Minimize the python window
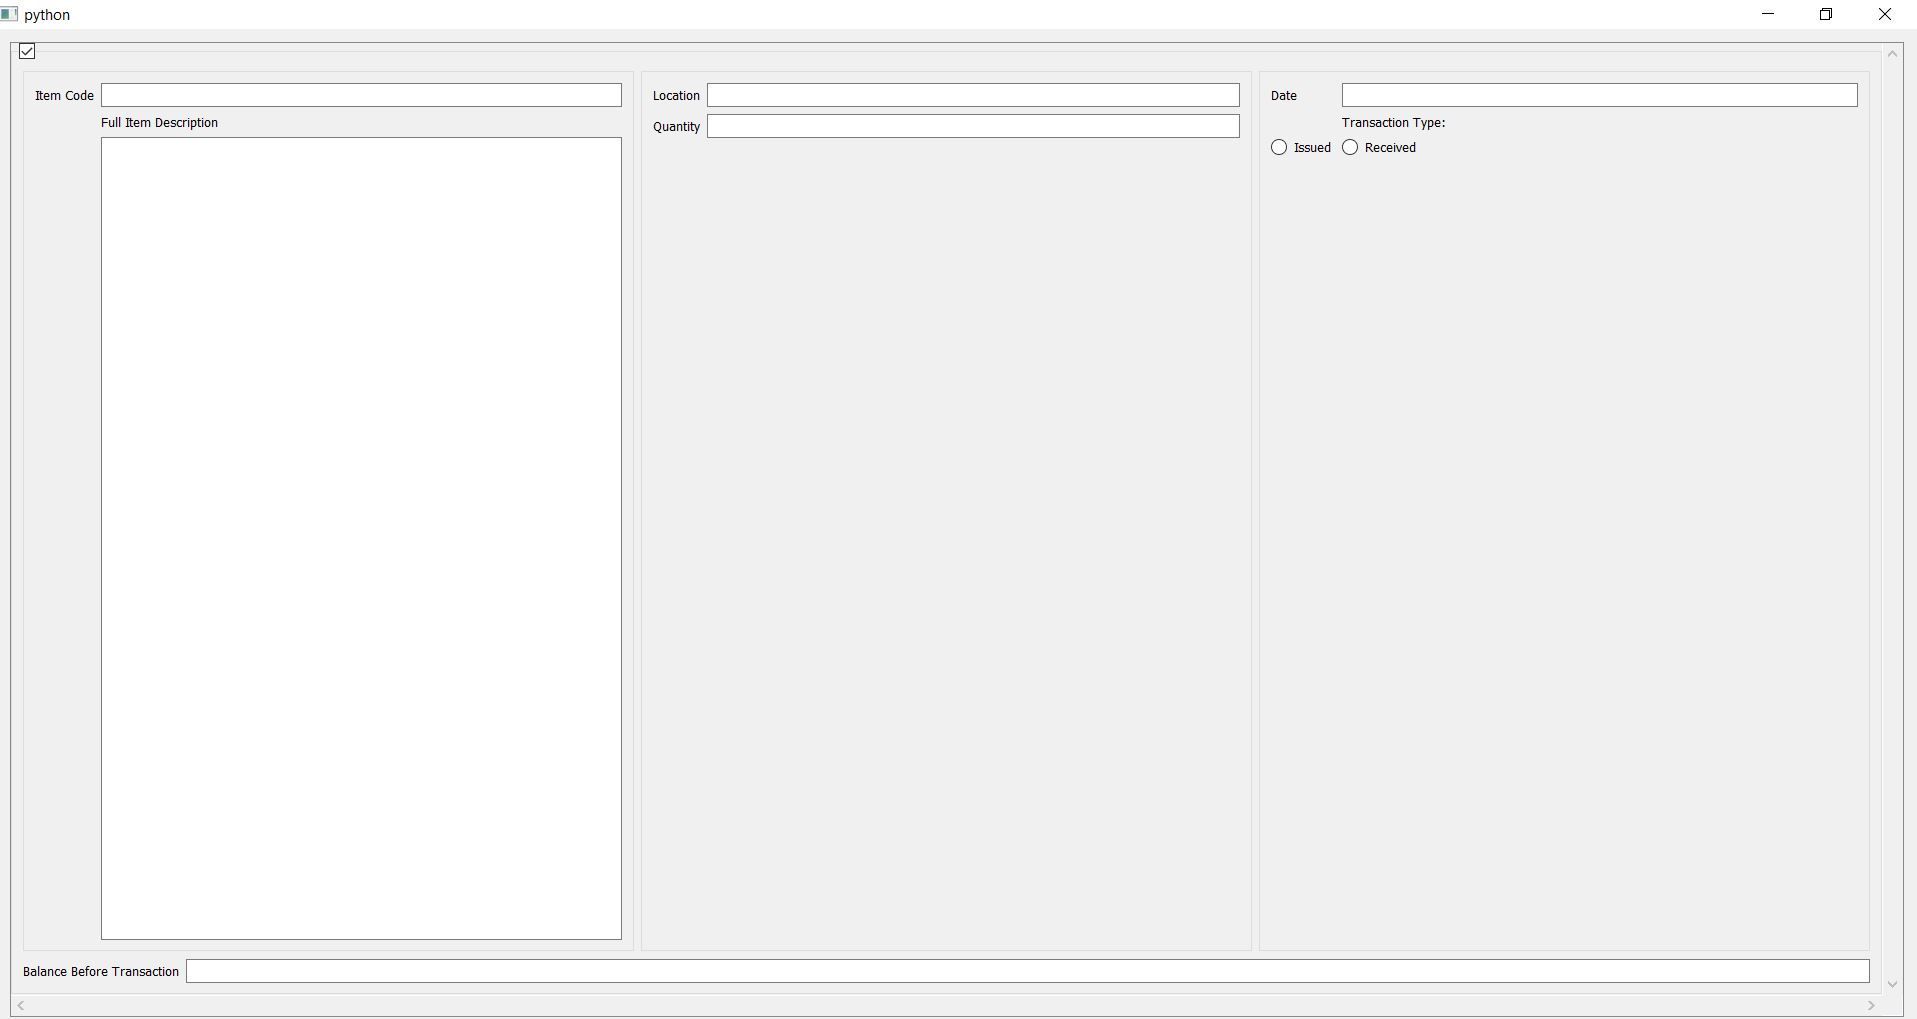This screenshot has height=1019, width=1917. pyautogui.click(x=1768, y=15)
